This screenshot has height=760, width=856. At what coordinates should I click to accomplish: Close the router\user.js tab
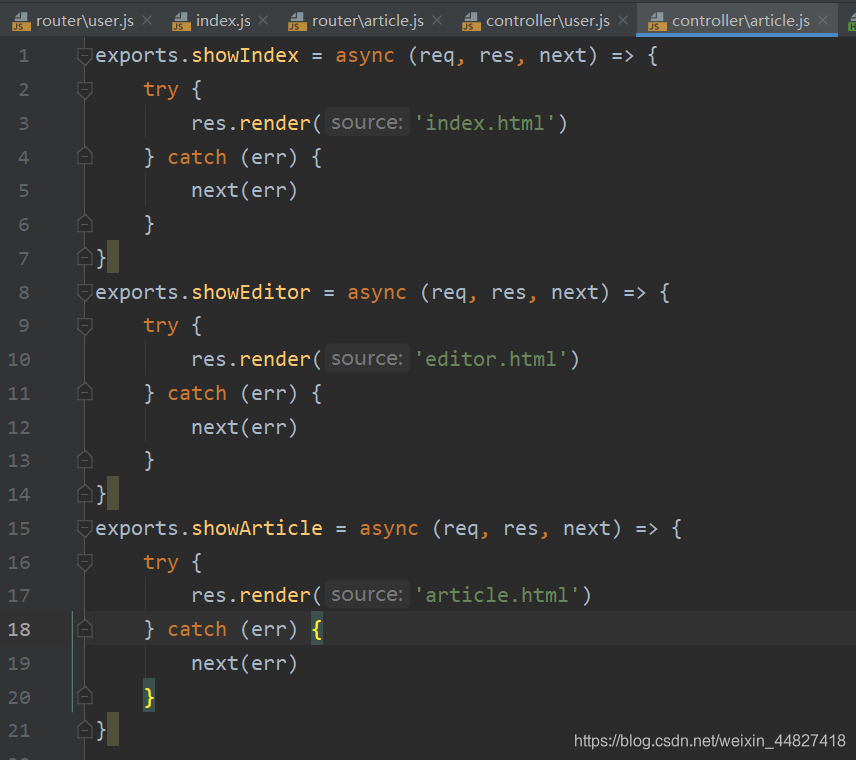pos(147,21)
